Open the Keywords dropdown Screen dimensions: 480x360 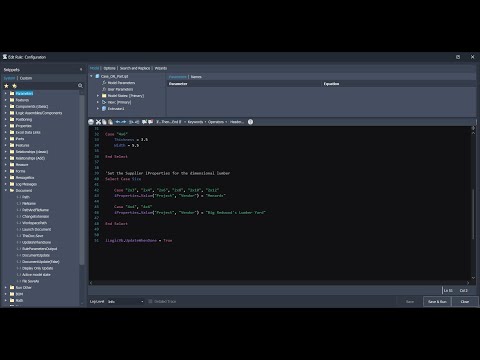coord(197,122)
